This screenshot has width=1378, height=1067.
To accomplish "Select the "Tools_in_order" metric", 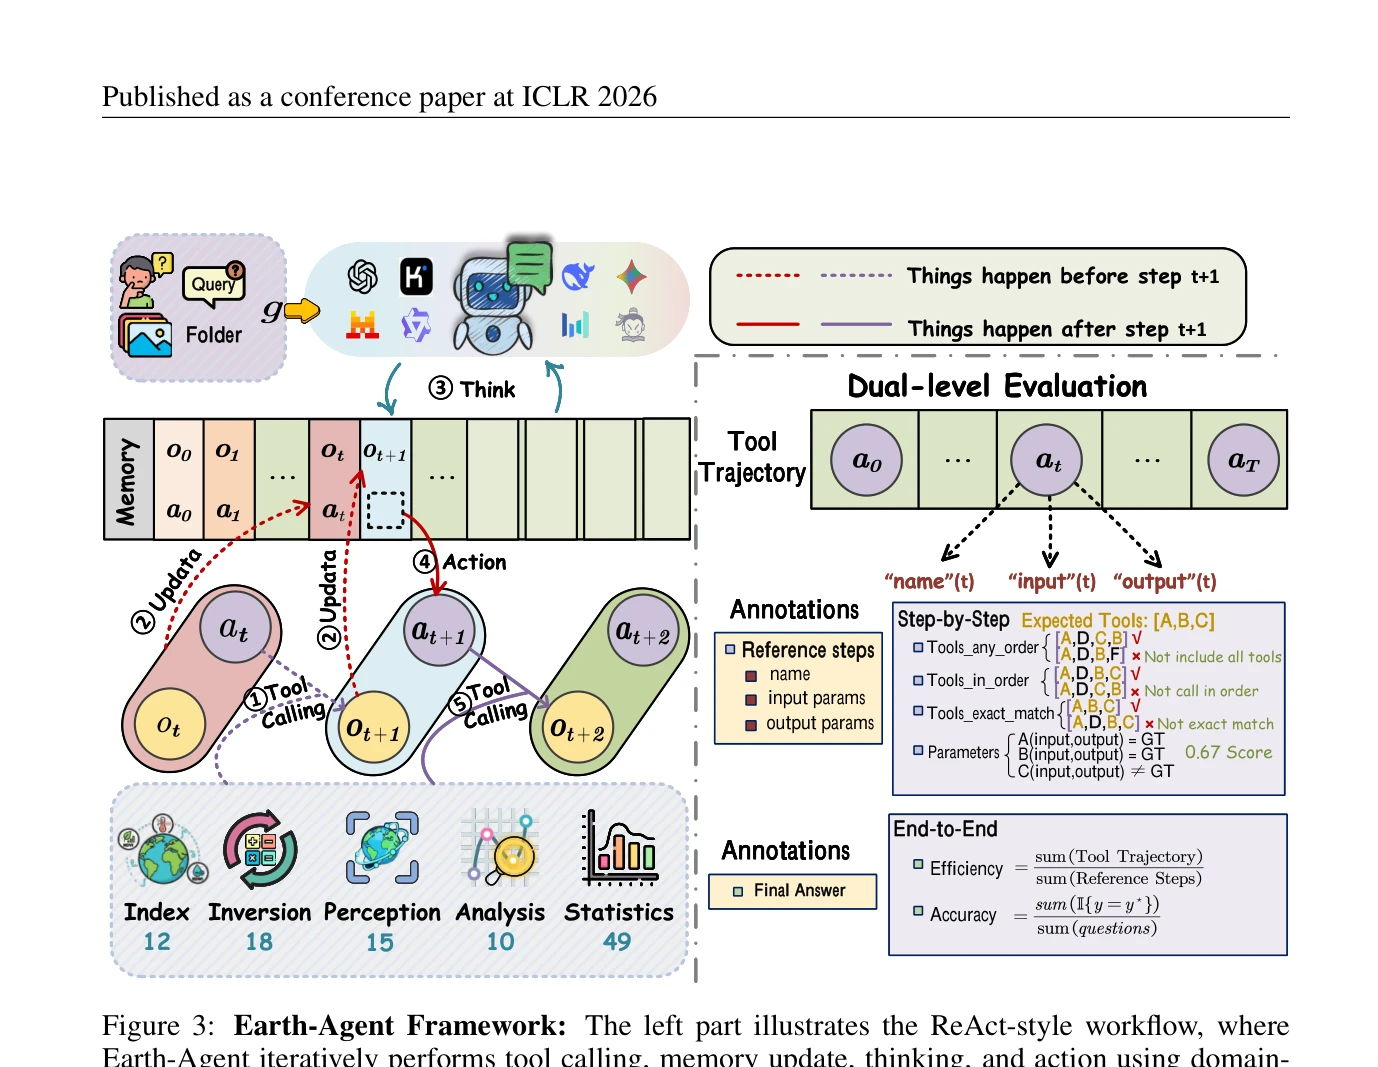I will 978,681.
